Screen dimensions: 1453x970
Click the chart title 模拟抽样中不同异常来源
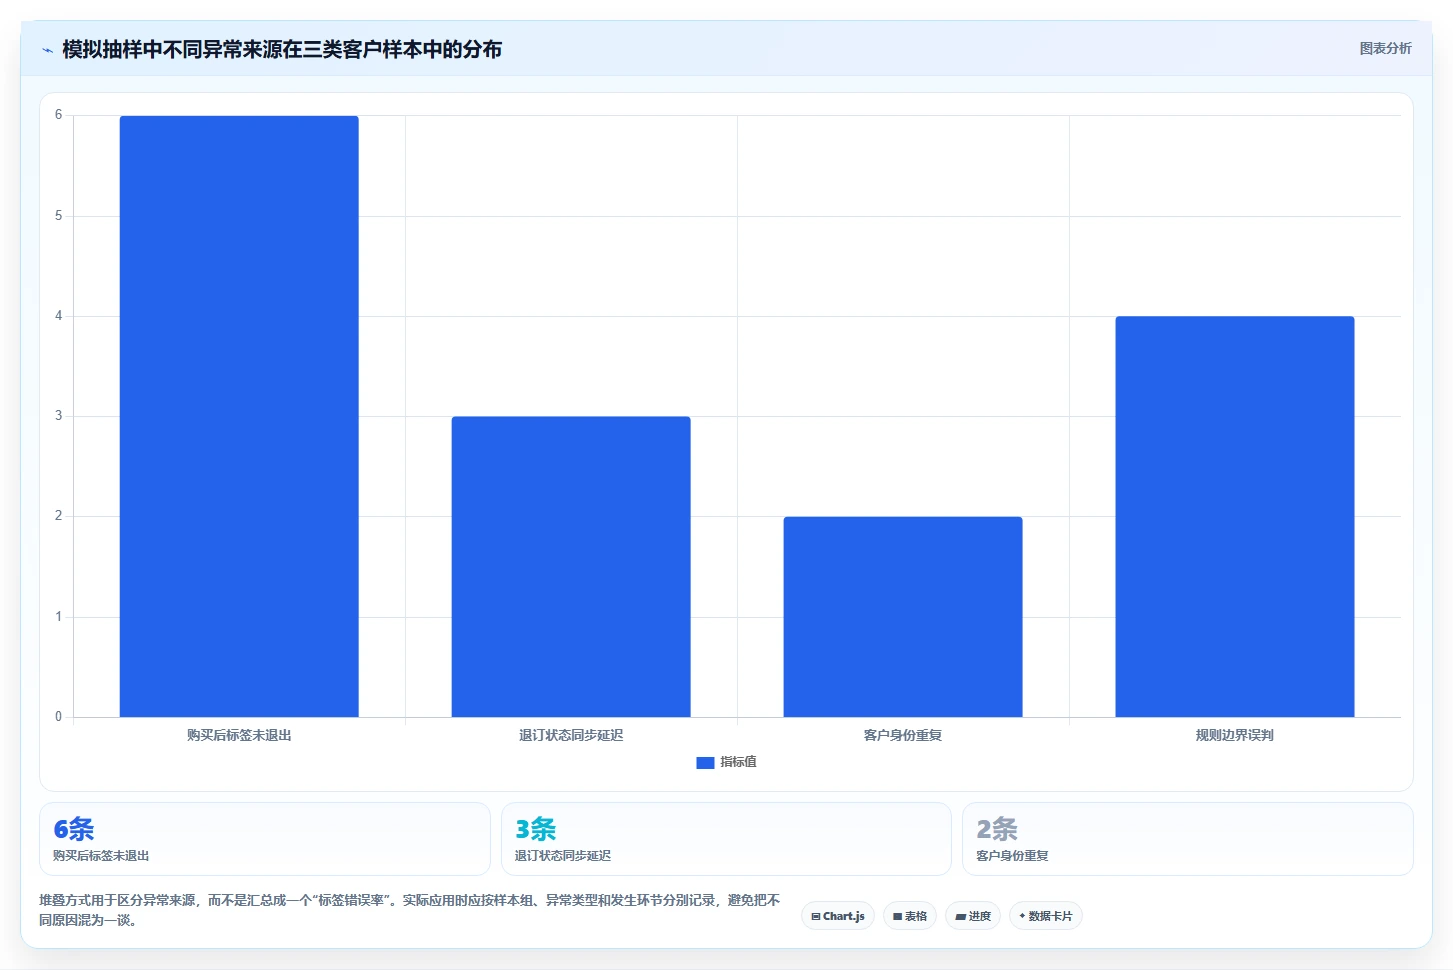coord(282,49)
